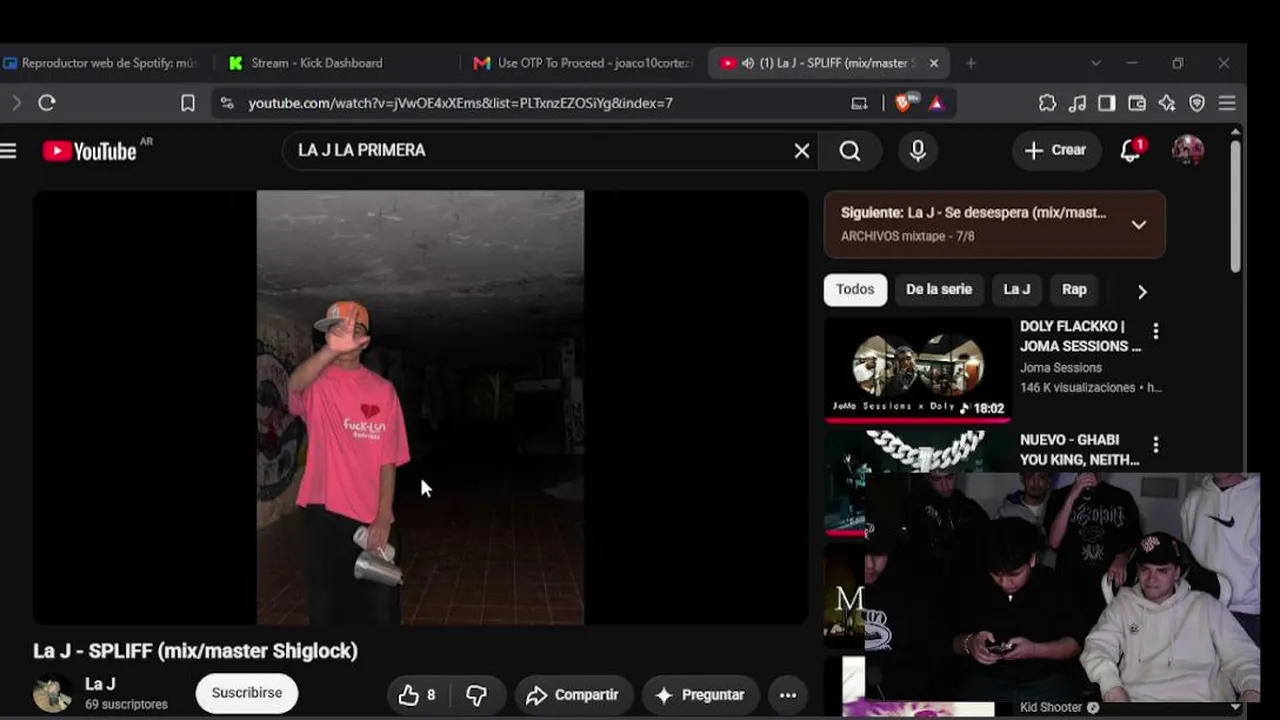
Task: Expand the ARCHIVOS mixtape playlist panel
Action: [1139, 225]
